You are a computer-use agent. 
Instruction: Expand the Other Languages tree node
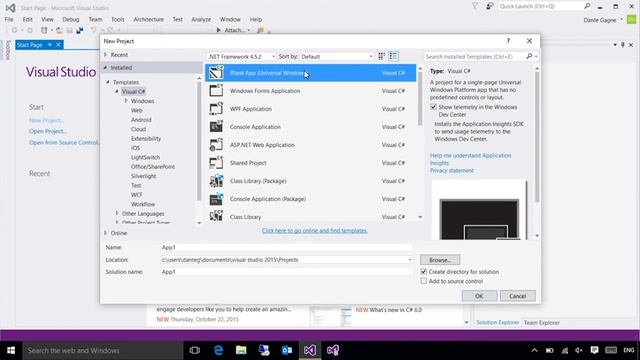click(x=117, y=213)
